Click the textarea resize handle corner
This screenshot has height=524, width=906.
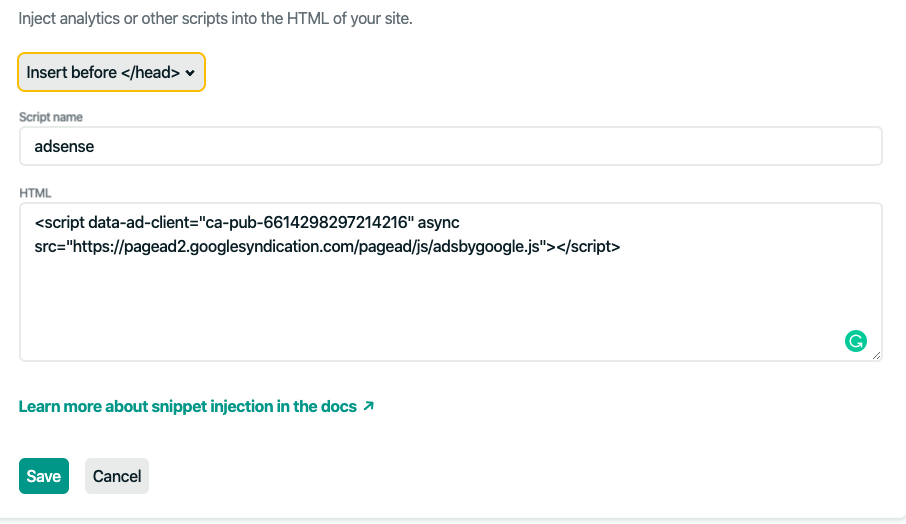tap(876, 355)
